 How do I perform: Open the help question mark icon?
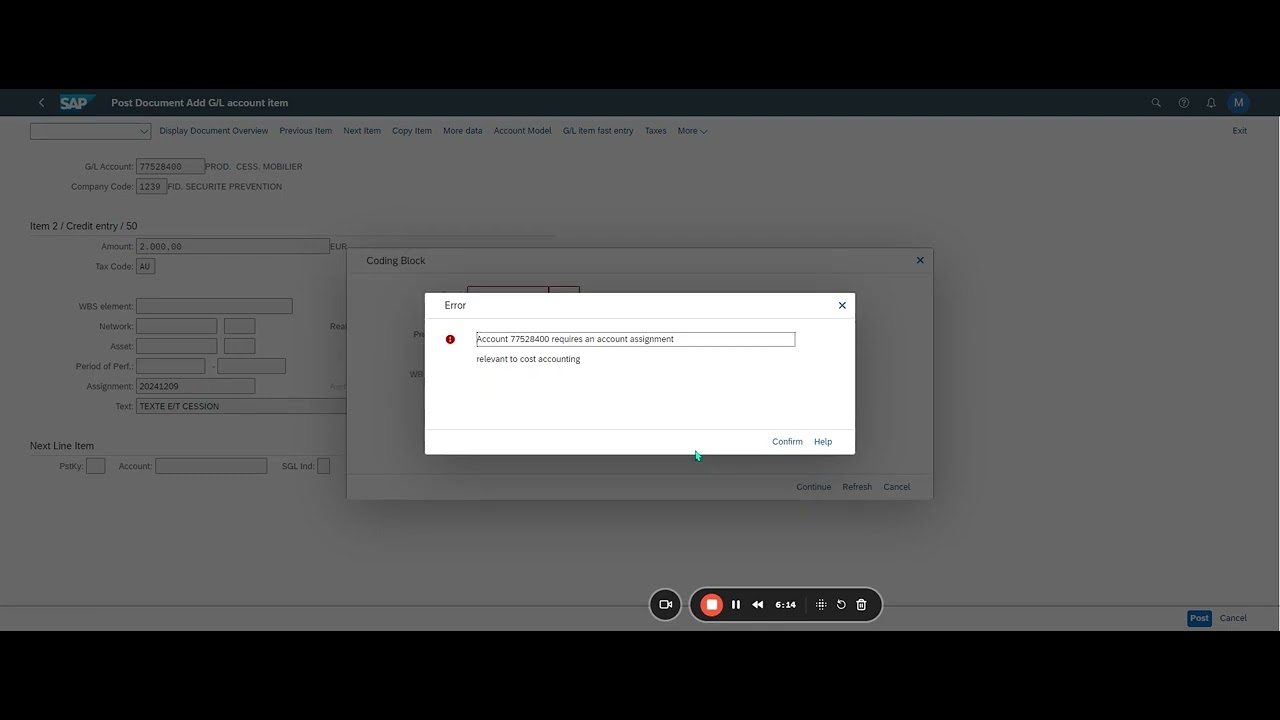1184,103
